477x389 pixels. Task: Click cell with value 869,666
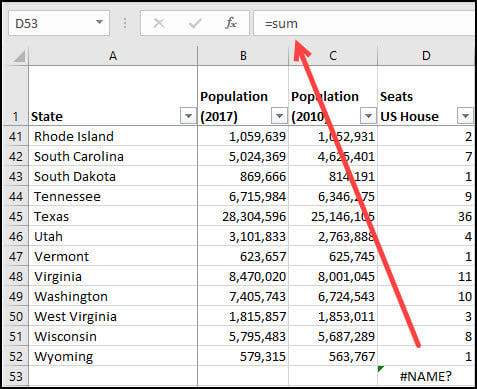tap(243, 176)
